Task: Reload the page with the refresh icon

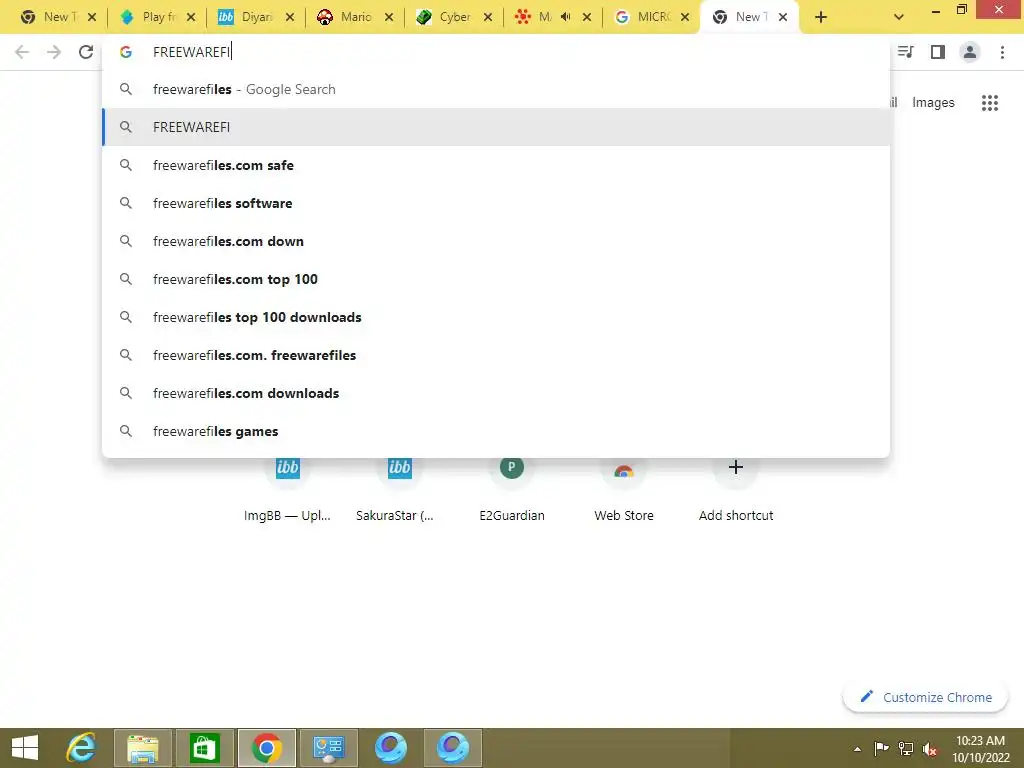Action: pos(86,52)
